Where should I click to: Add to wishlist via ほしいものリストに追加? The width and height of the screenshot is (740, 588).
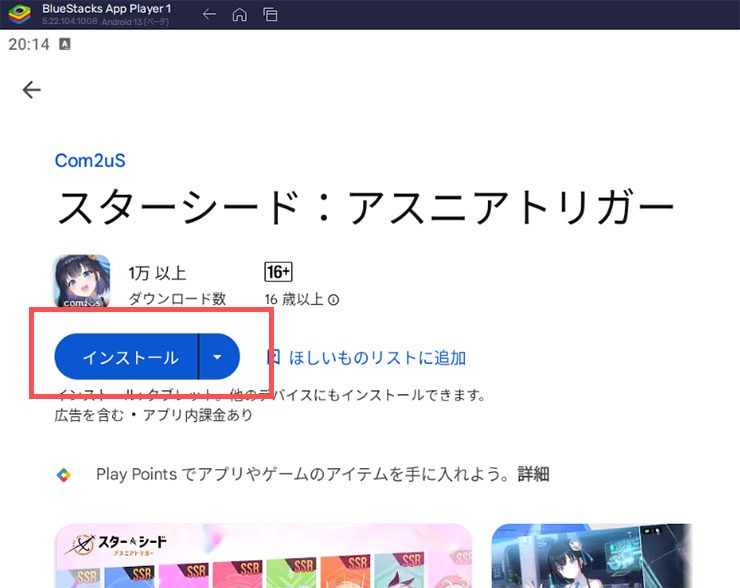click(x=377, y=358)
